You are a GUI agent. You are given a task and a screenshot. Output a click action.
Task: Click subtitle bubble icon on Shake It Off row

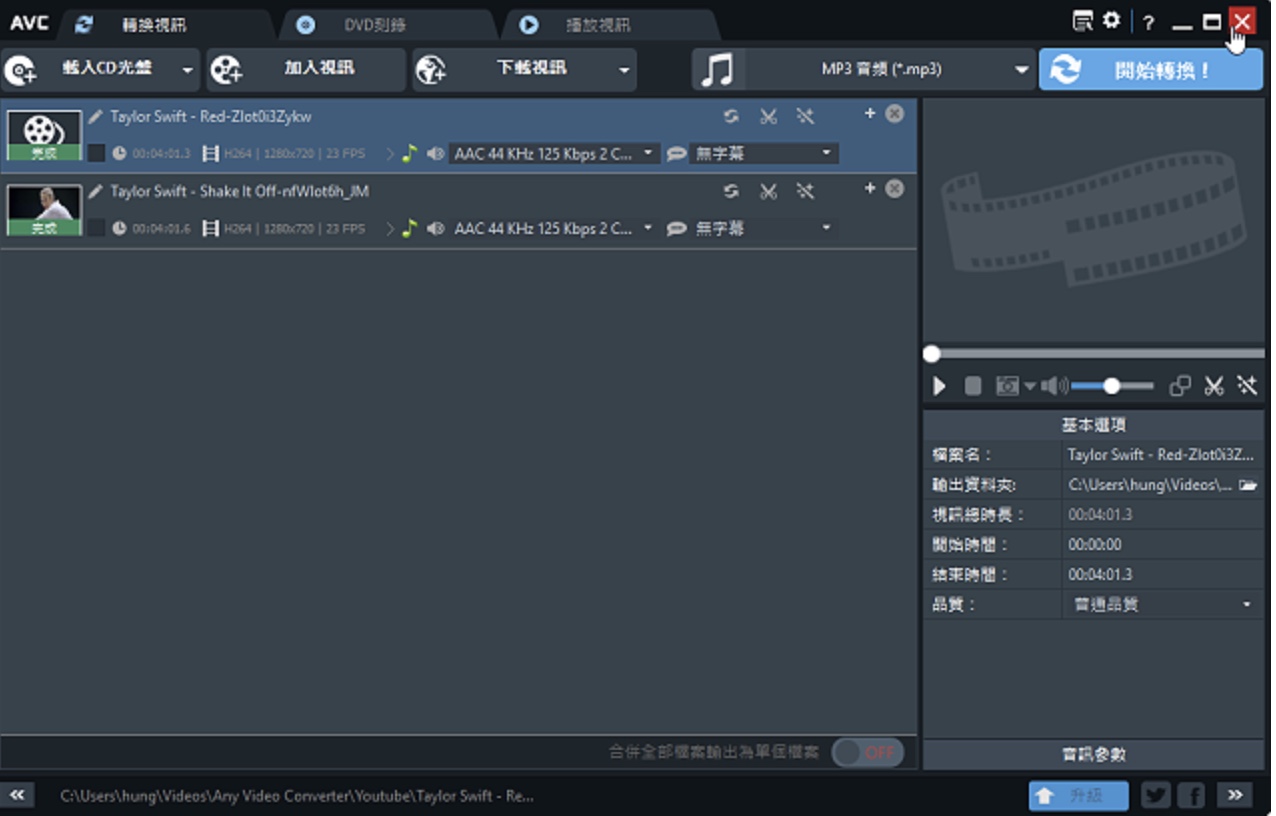677,229
